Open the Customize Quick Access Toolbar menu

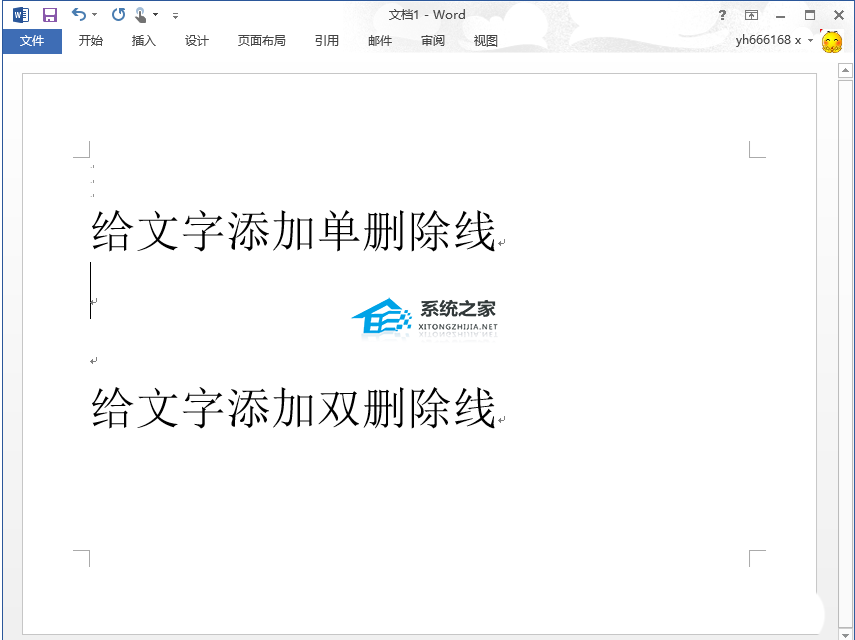click(175, 16)
